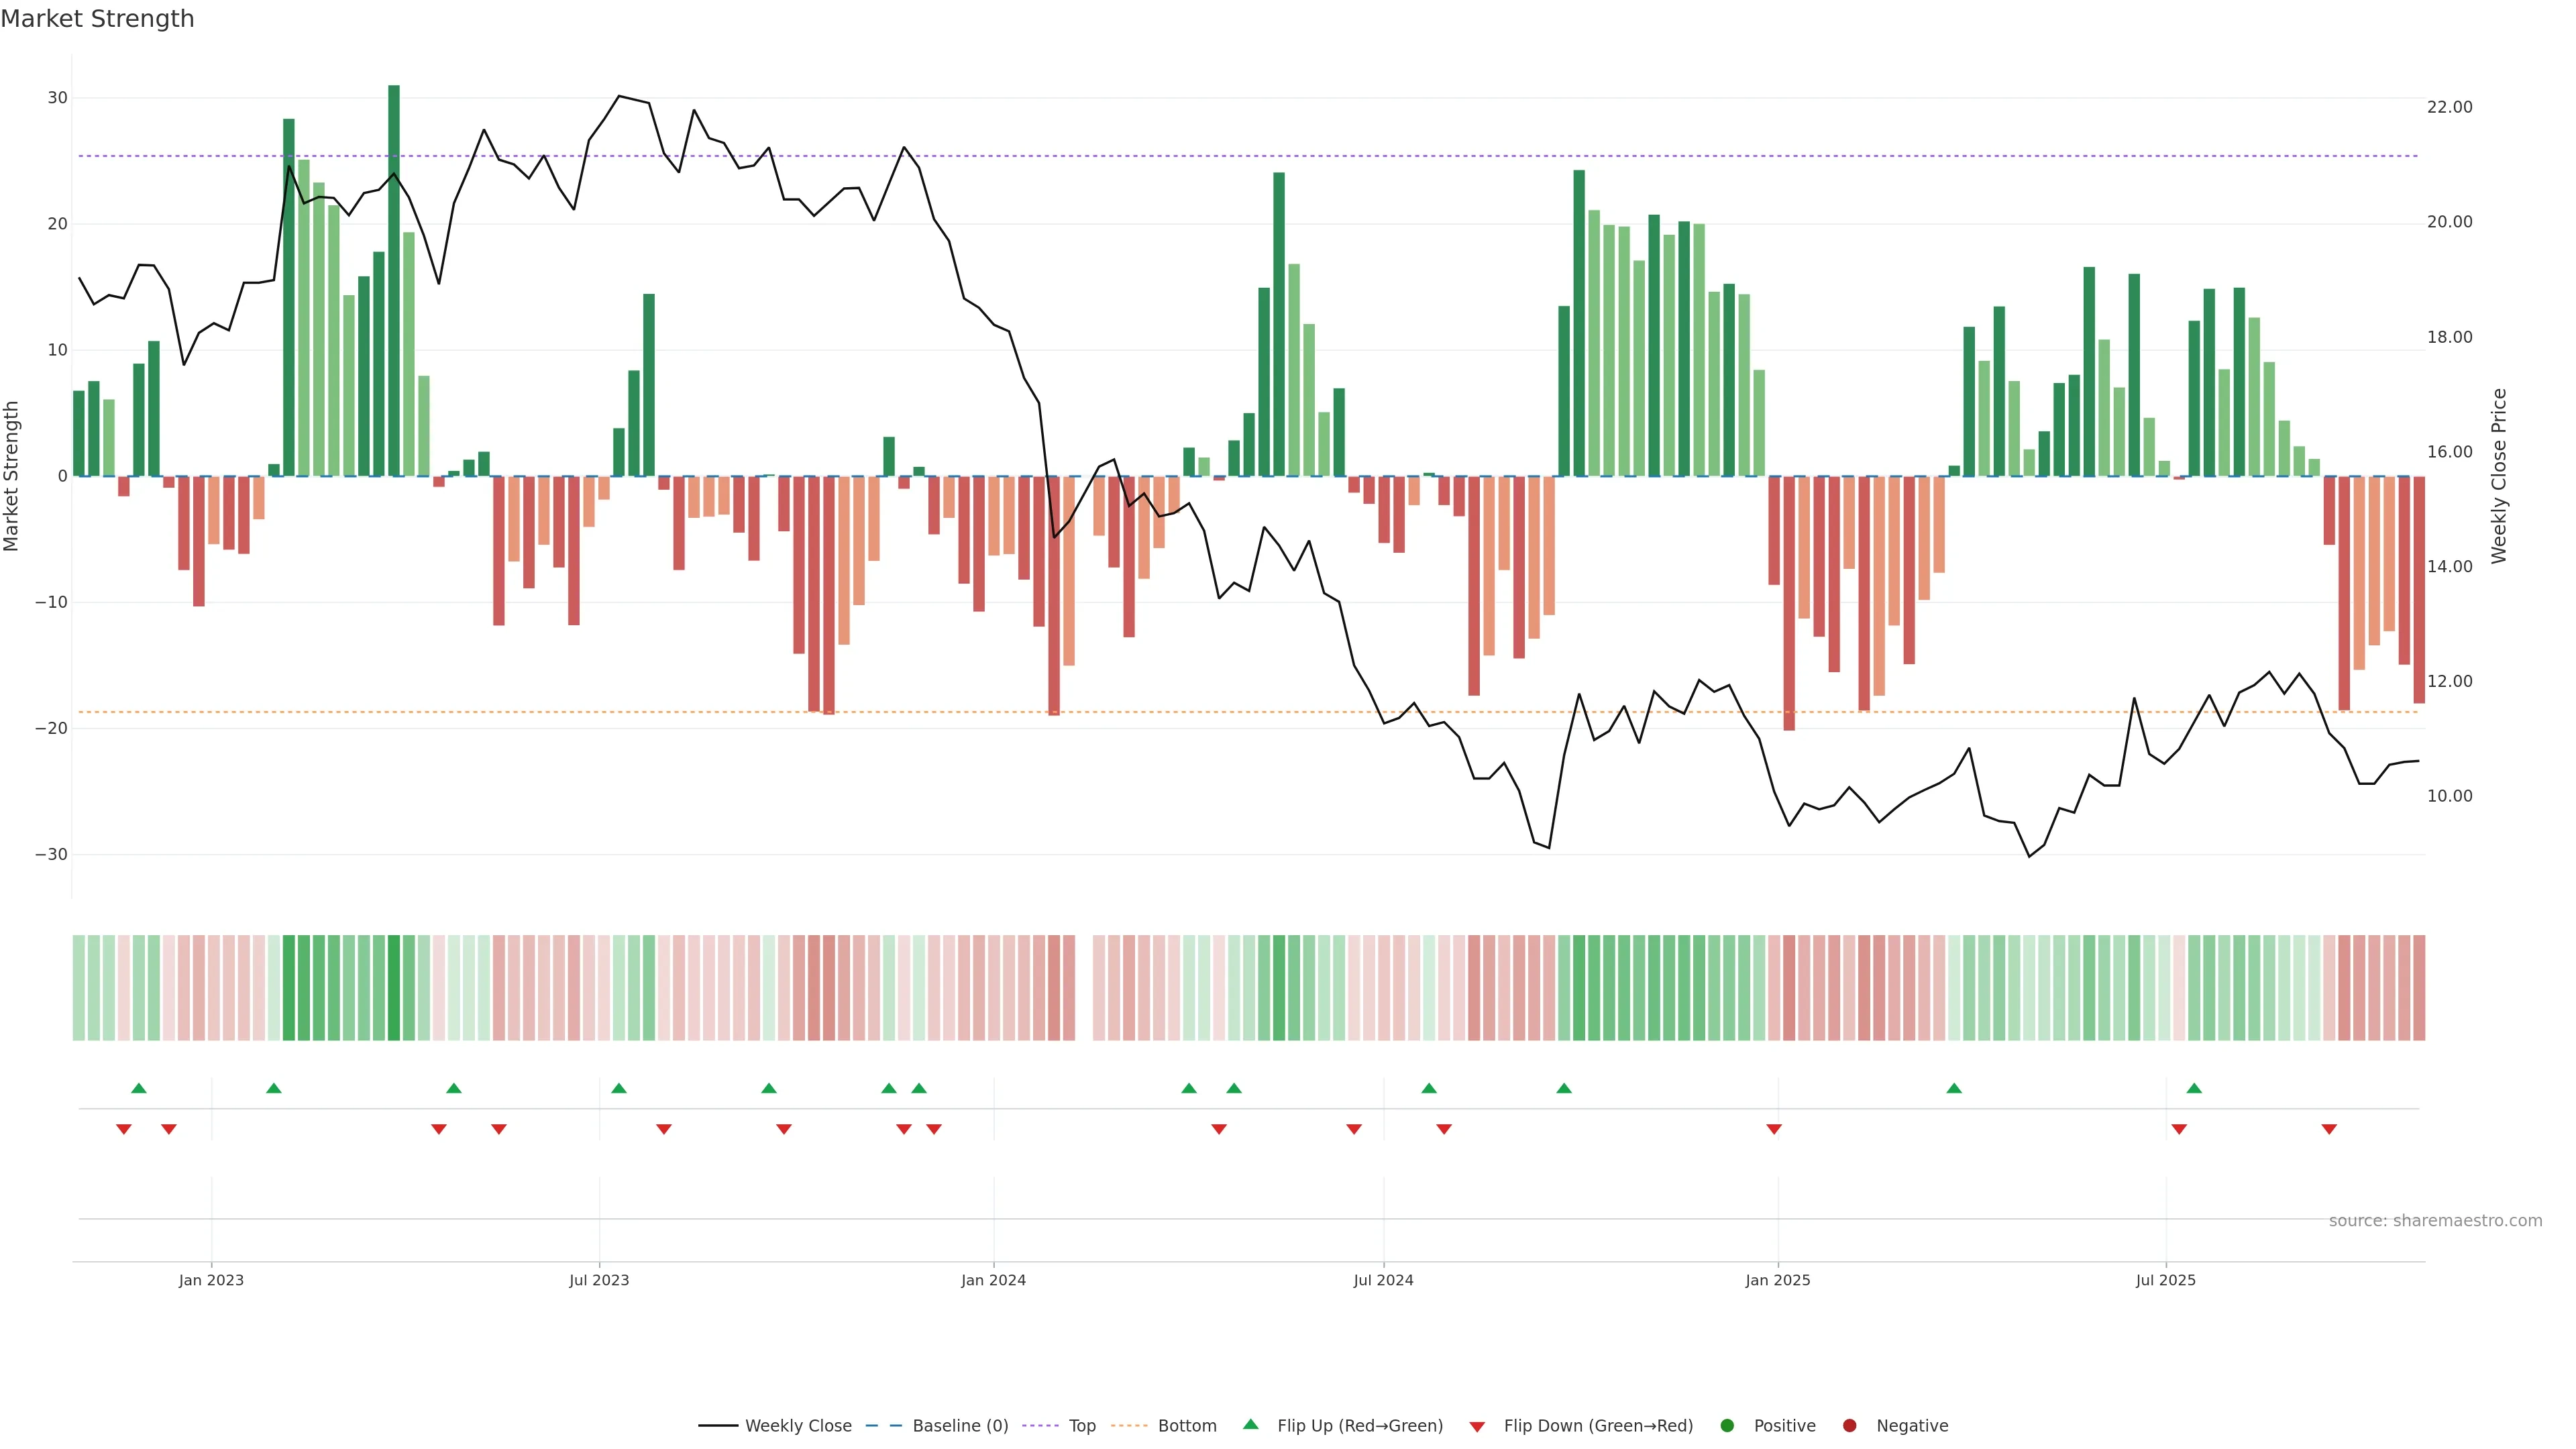
Task: Select the rightmost red flip-down triangle marker
Action: (x=2329, y=1129)
